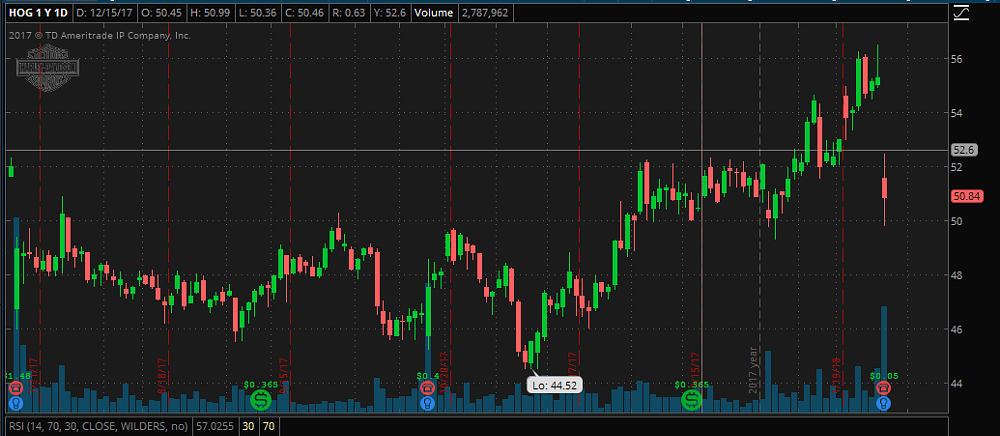Viewport: 1000px width, 436px height.
Task: Open the earnings phone icon under $0.4
Action: click(x=427, y=387)
